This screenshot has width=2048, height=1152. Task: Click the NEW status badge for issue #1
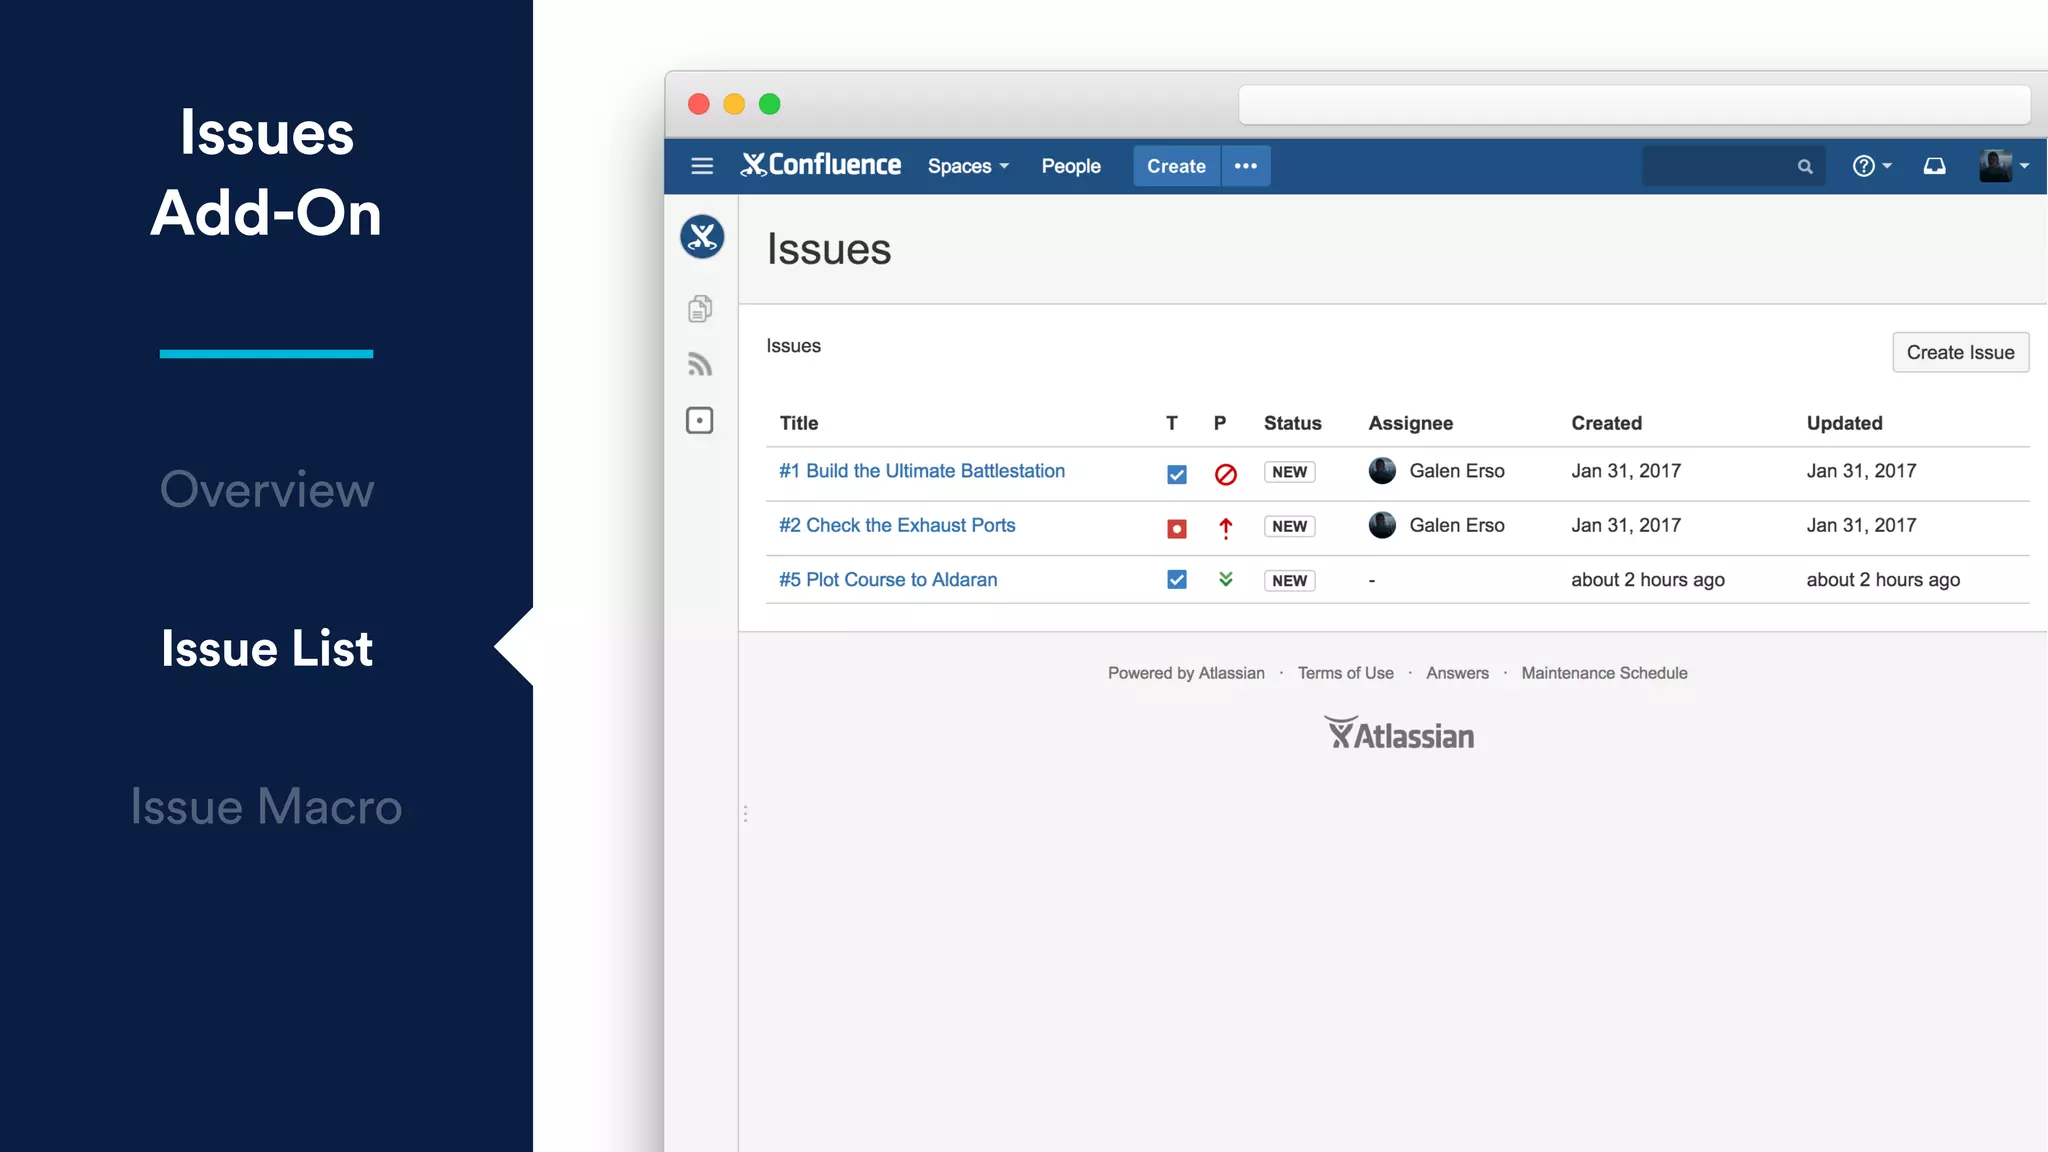tap(1289, 472)
